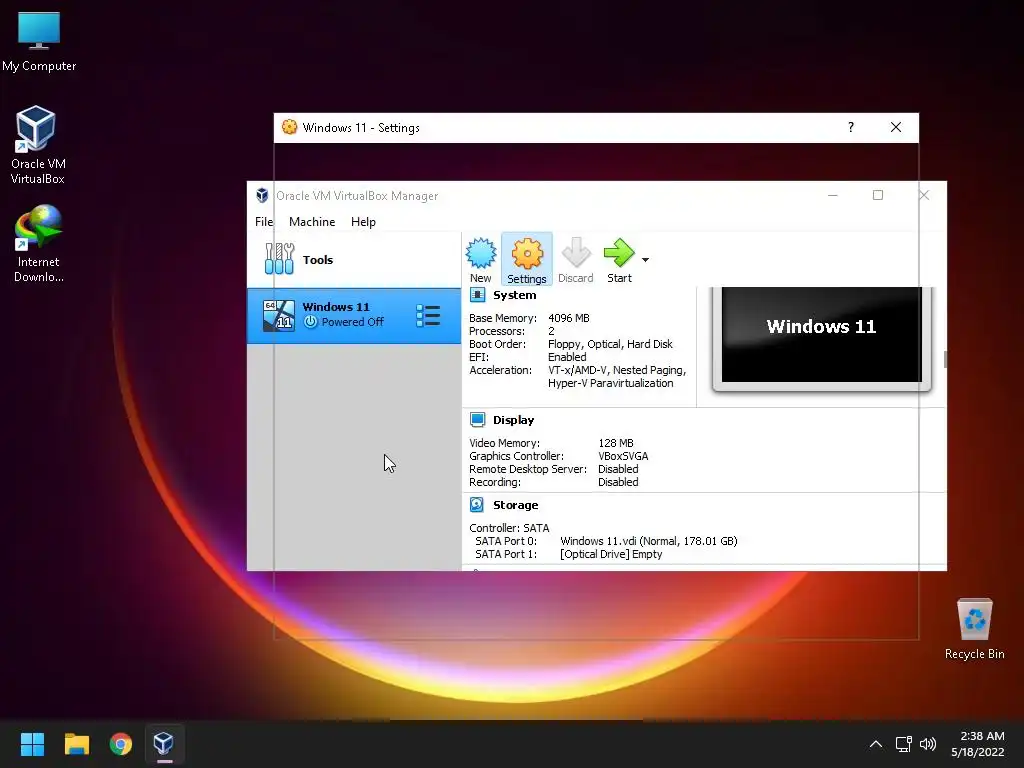Select Oracle VM VirtualBox desktop shortcut
1024x768 pixels.
37,145
